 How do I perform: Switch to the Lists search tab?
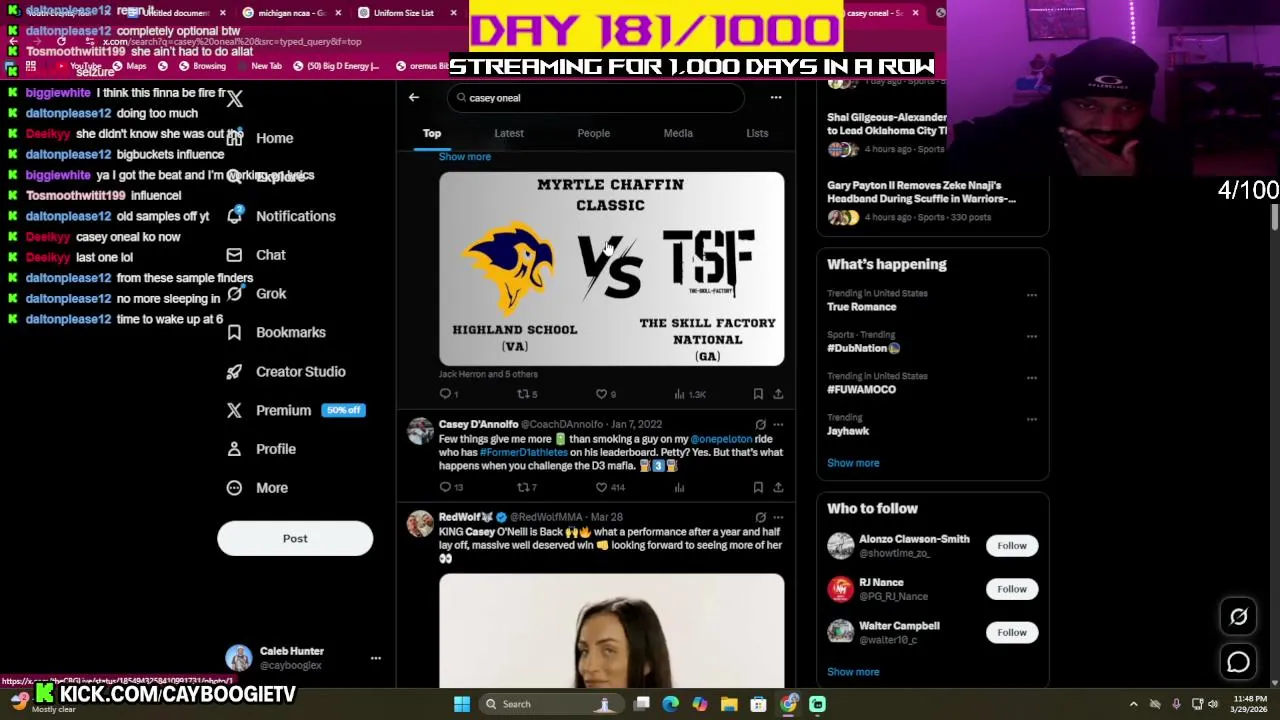click(x=757, y=133)
